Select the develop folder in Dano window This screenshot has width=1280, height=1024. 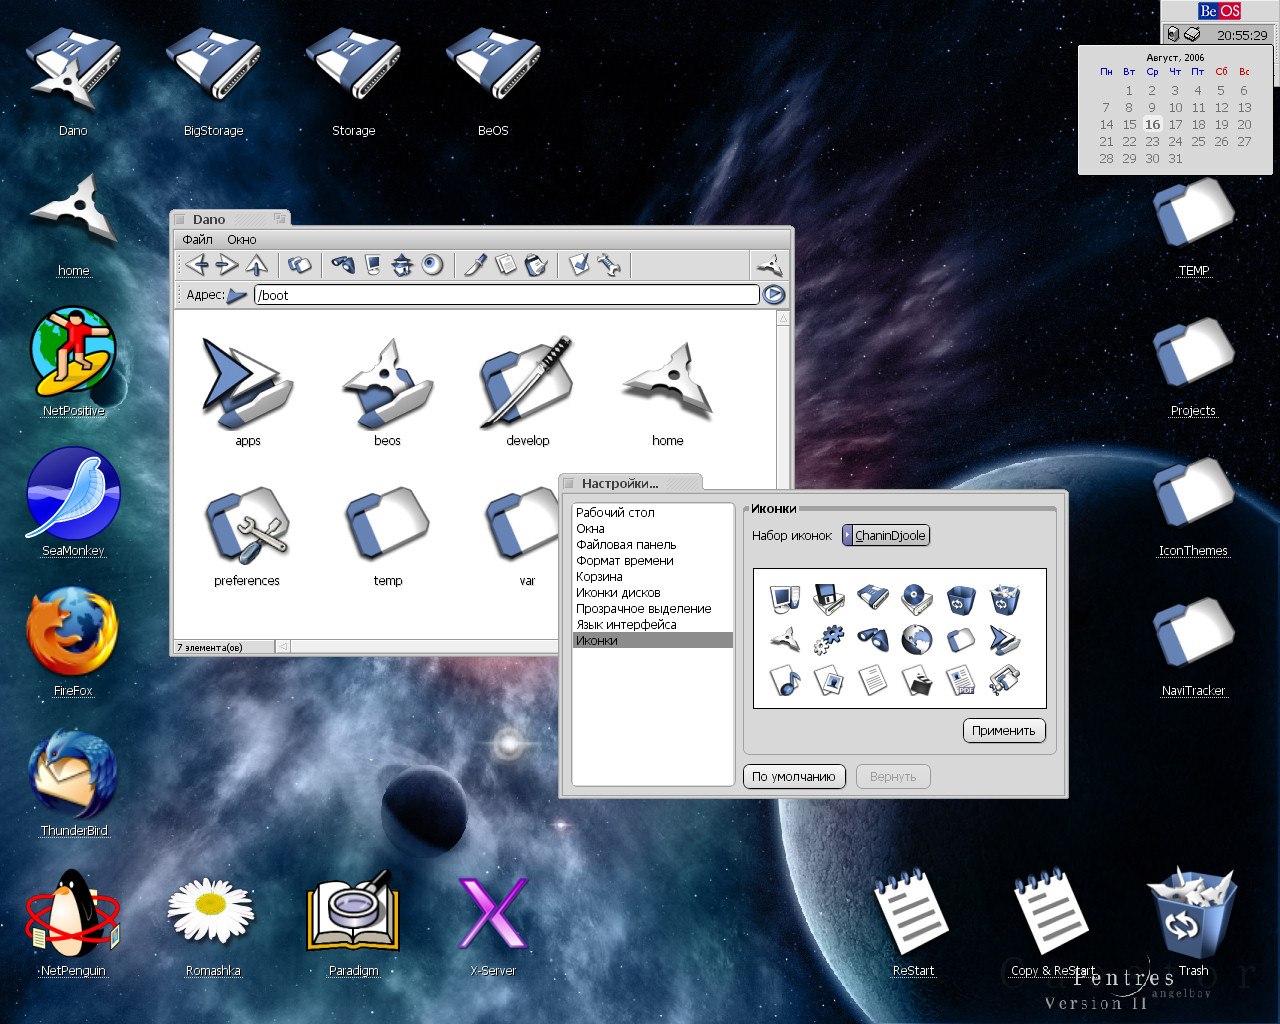click(x=527, y=392)
